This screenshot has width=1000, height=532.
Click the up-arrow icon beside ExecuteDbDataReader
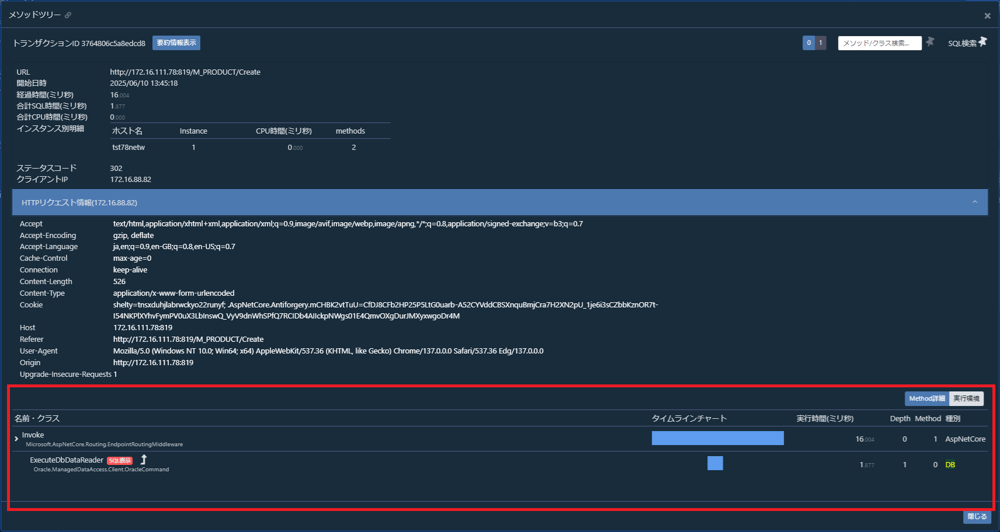143,460
